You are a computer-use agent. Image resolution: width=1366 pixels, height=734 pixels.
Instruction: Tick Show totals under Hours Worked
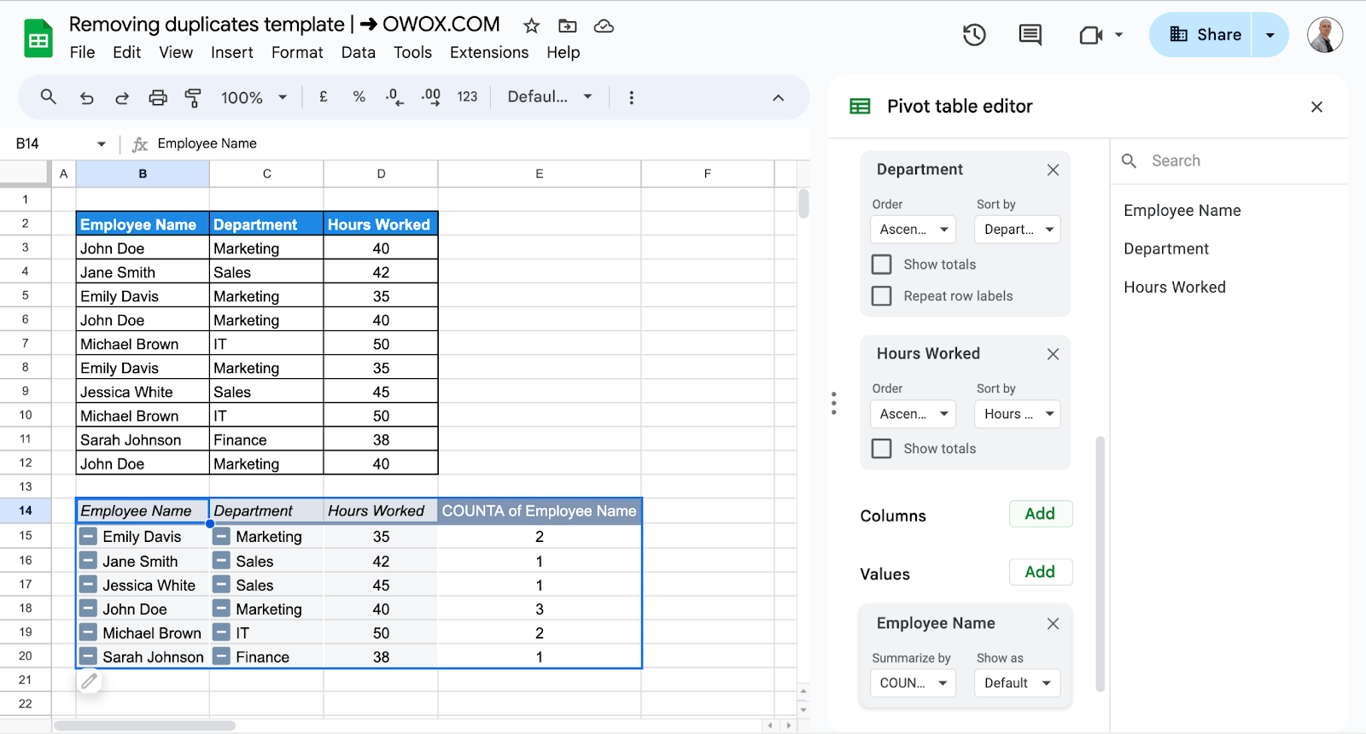pyautogui.click(x=881, y=448)
